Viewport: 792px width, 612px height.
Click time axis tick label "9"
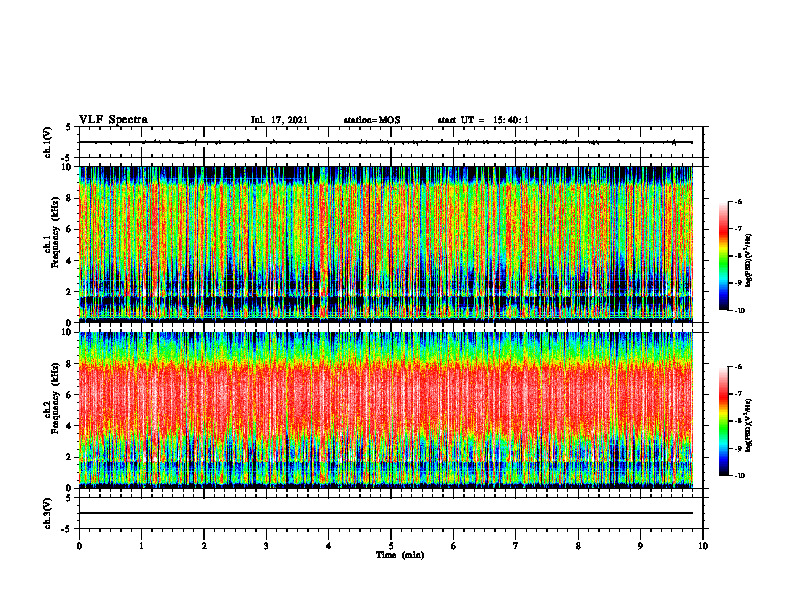click(640, 546)
